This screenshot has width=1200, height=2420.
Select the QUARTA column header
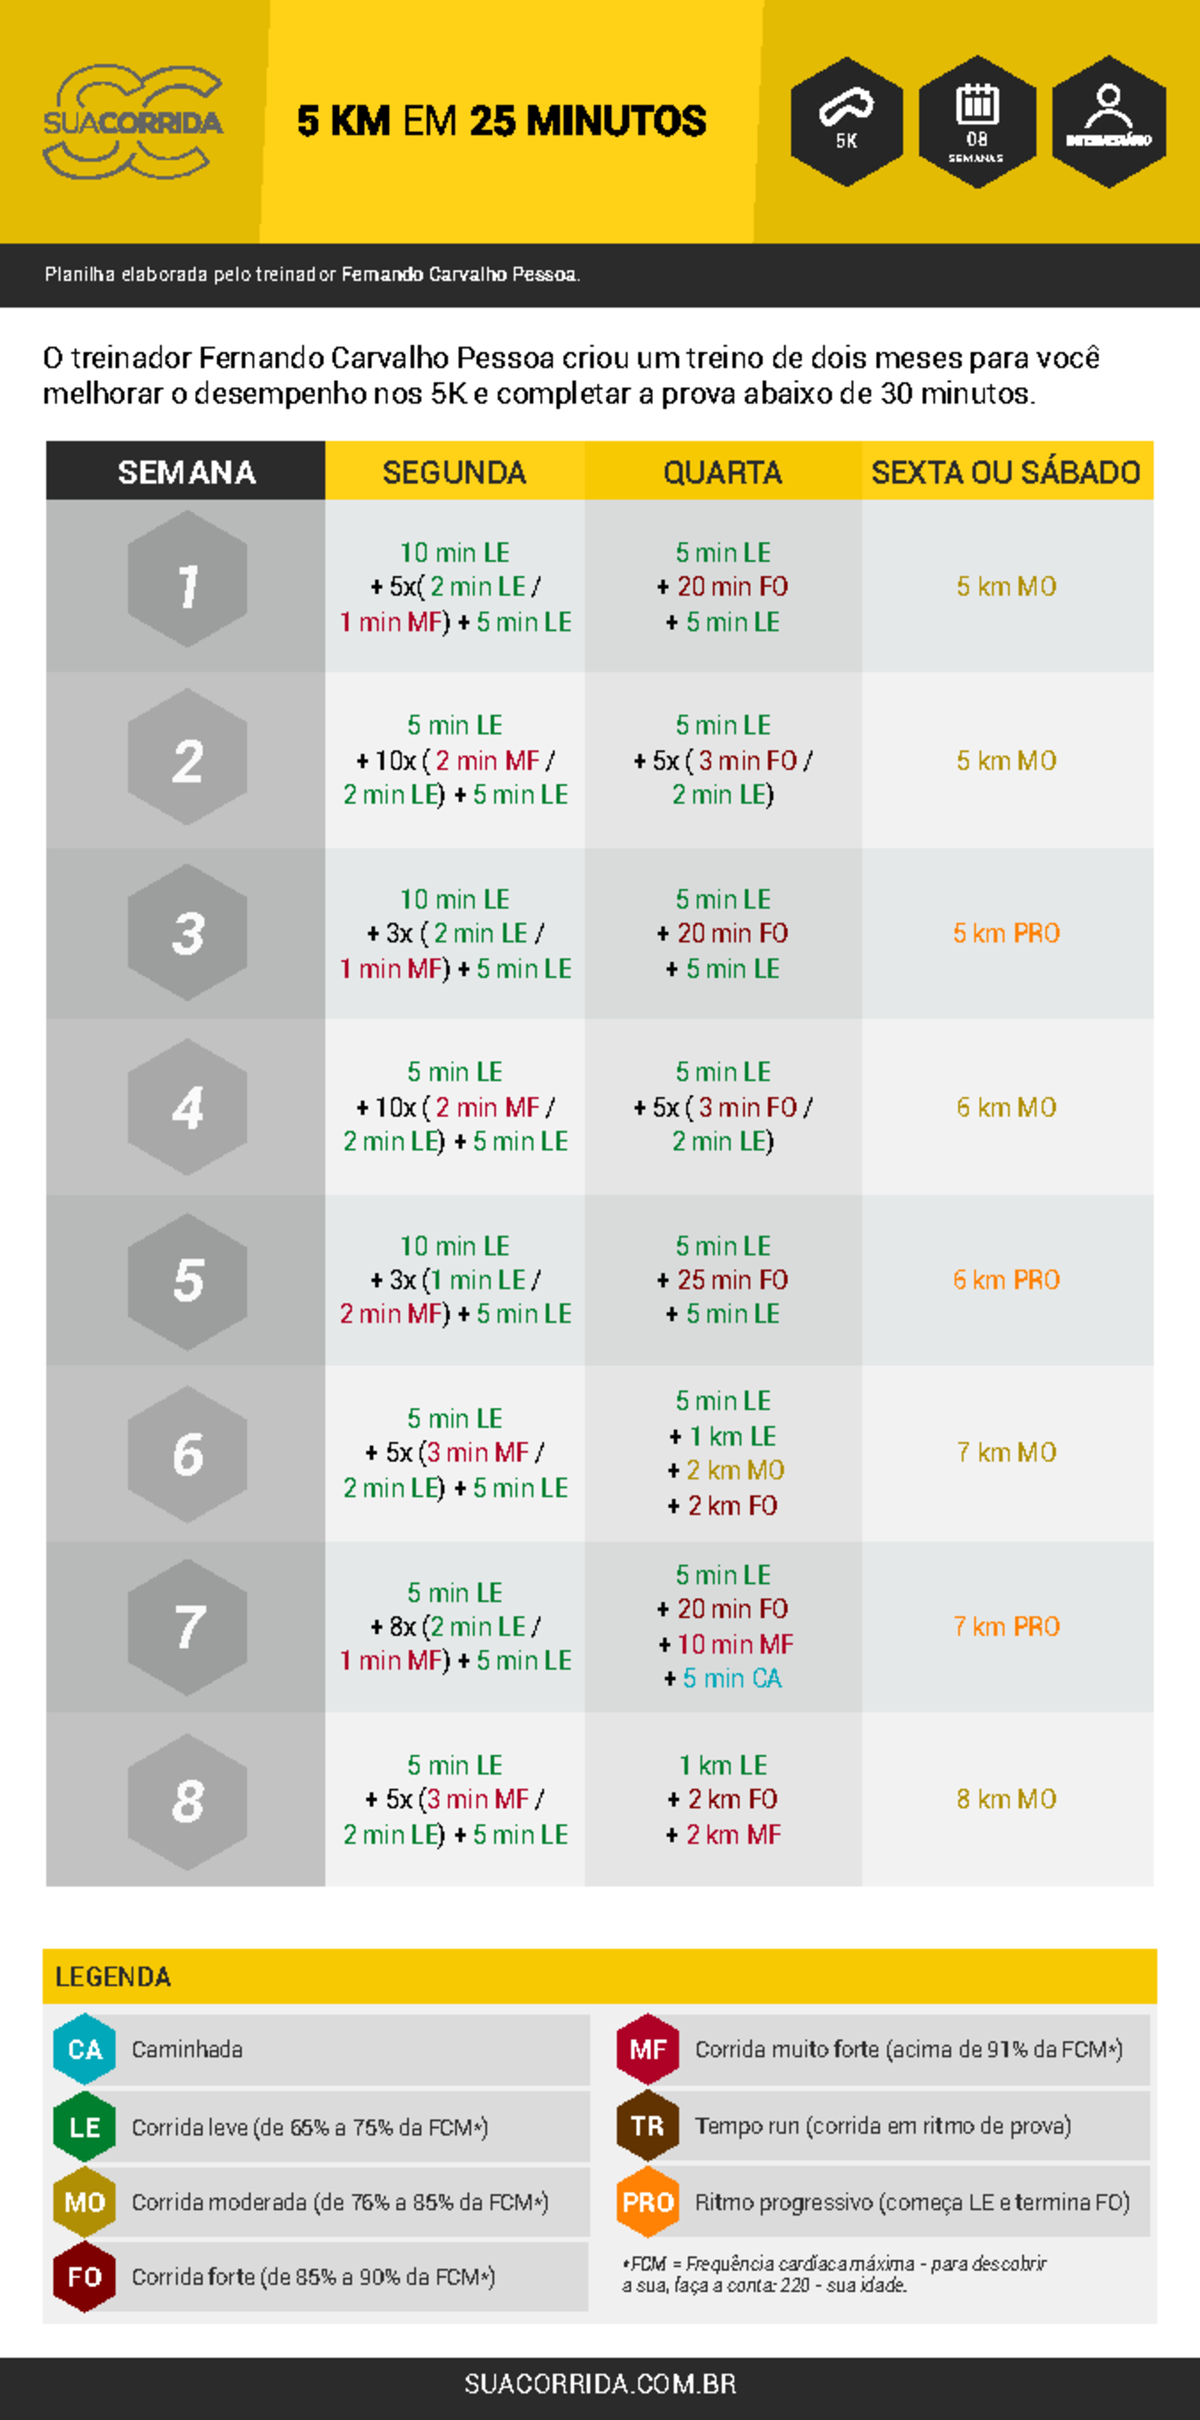coord(722,472)
